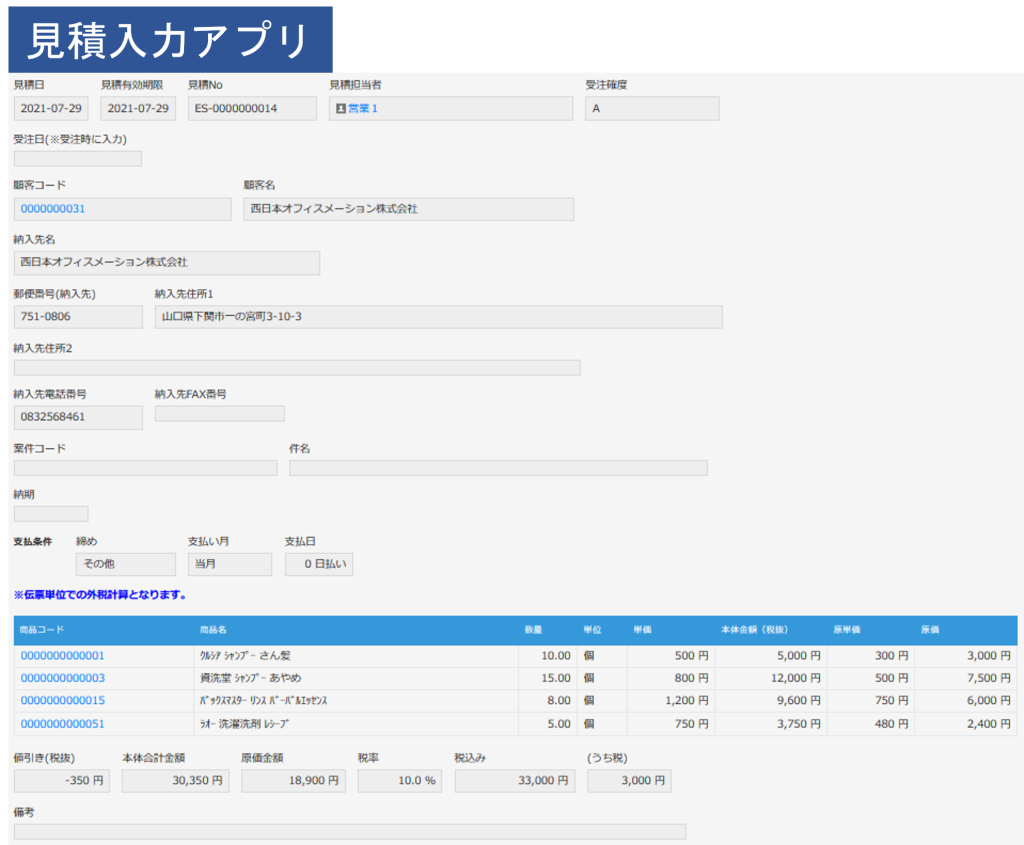Click the empty 案件コード field

point(146,468)
